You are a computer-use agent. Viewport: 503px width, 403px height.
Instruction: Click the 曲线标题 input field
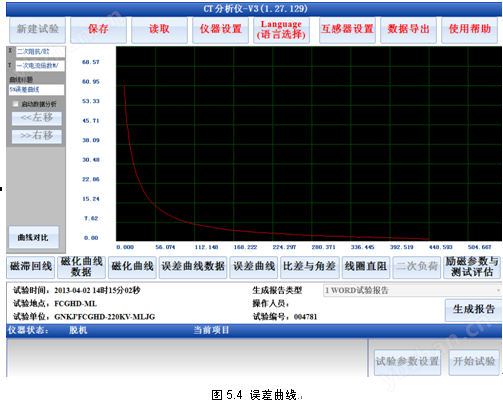[36, 90]
